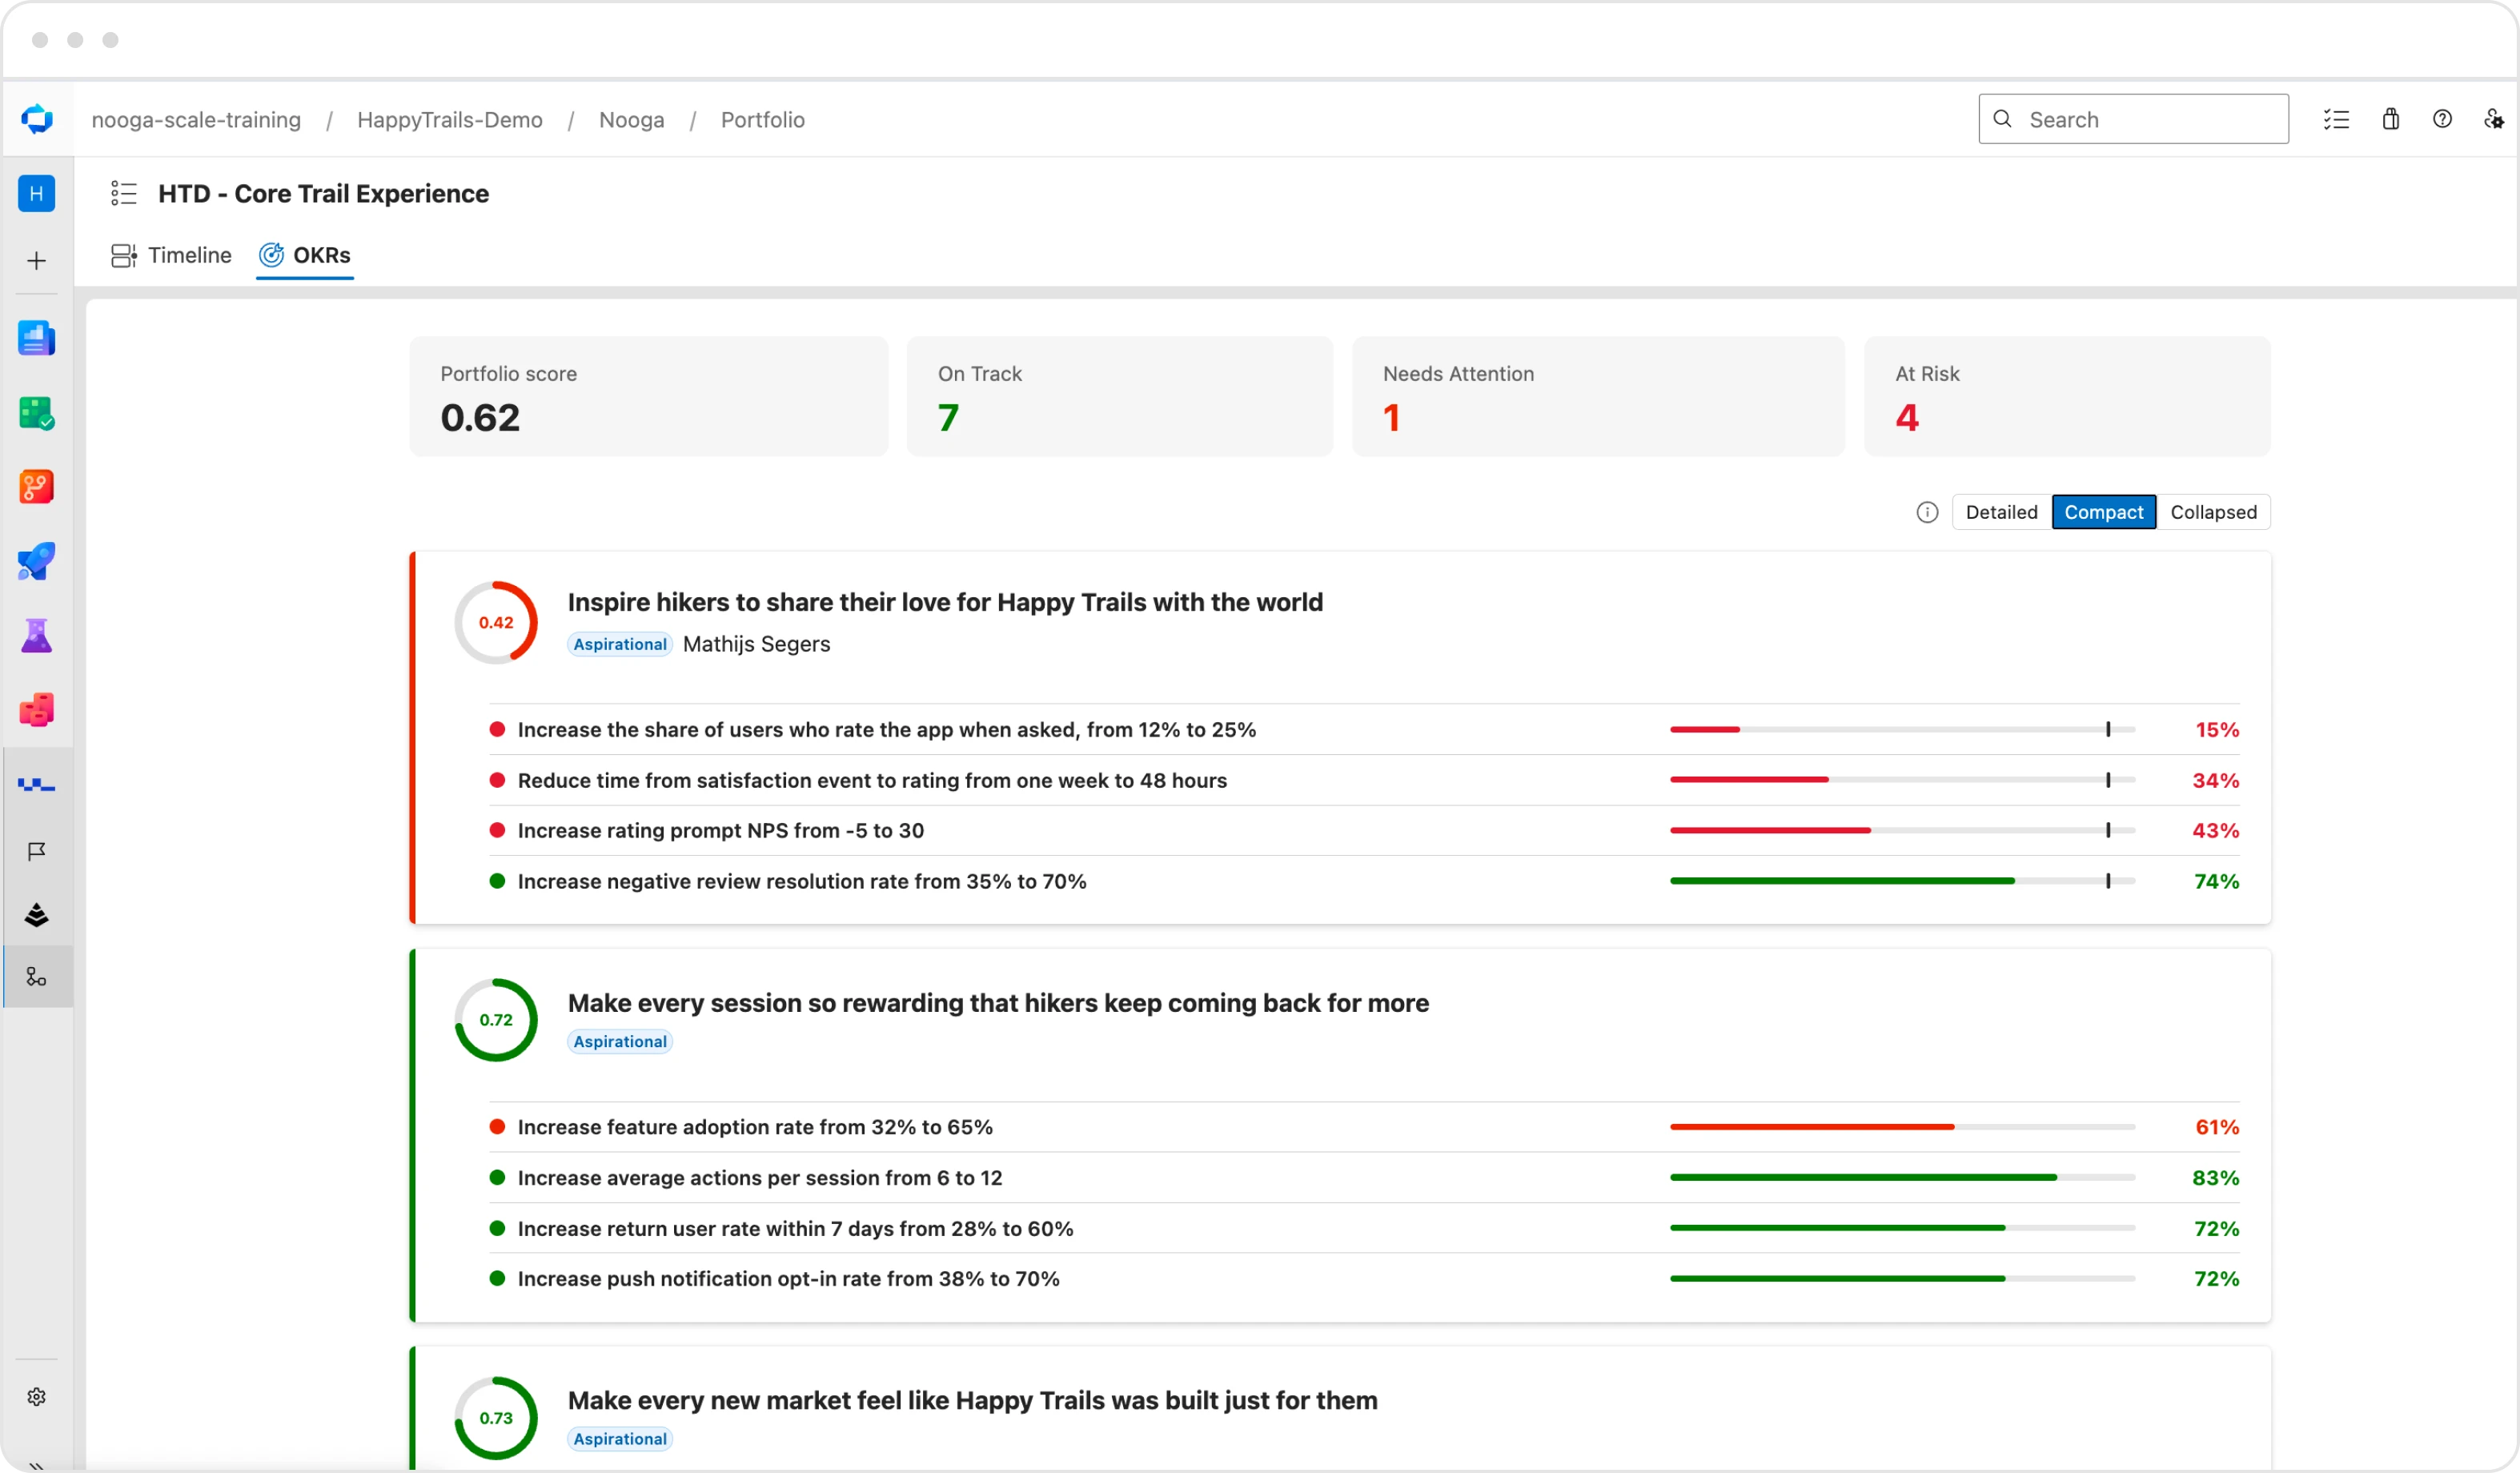Click the plus add-new icon in sidebar

[x=37, y=261]
